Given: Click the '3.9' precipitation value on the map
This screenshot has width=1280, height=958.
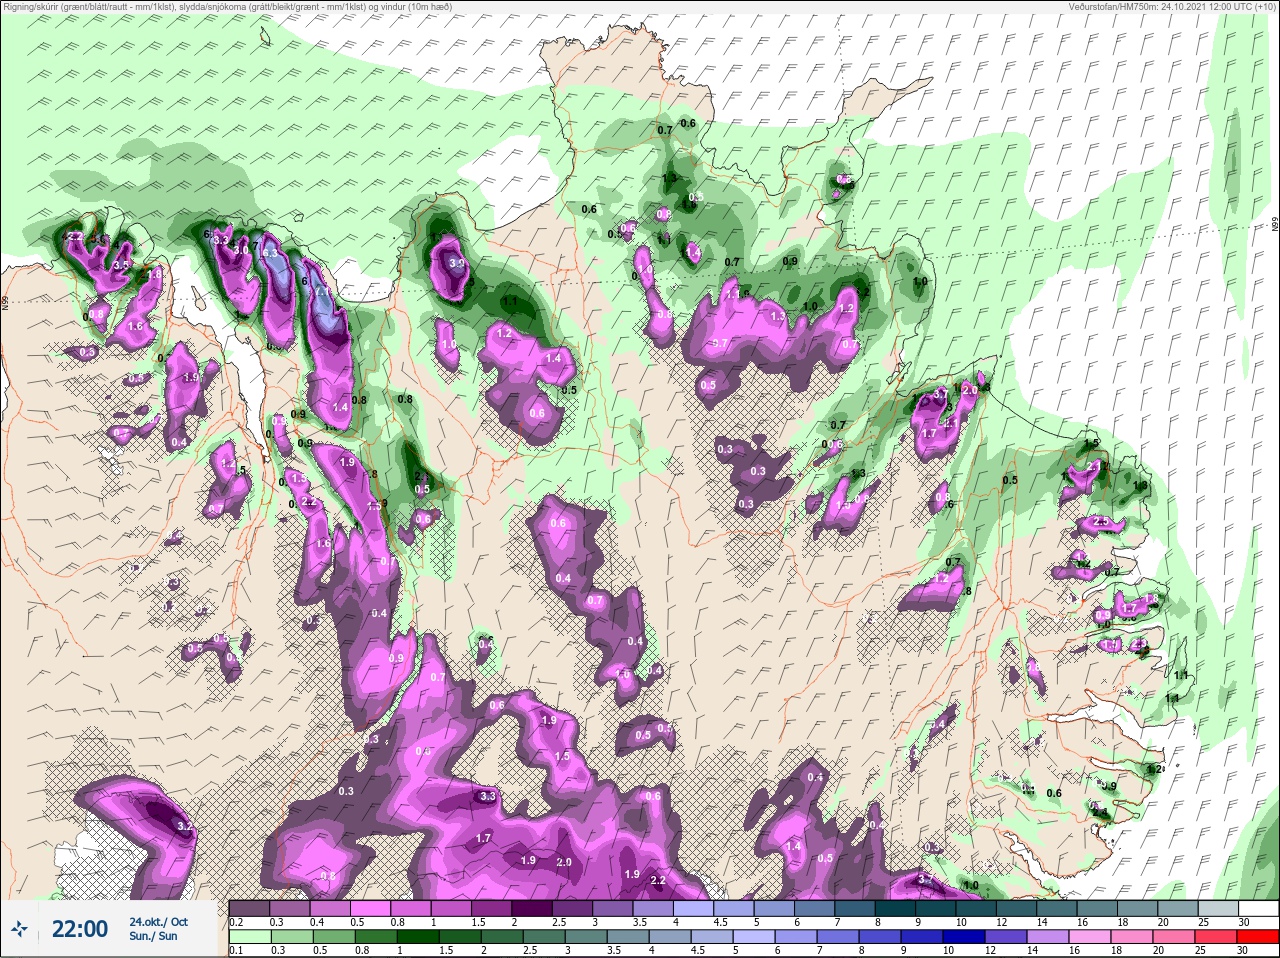Looking at the screenshot, I should point(457,263).
